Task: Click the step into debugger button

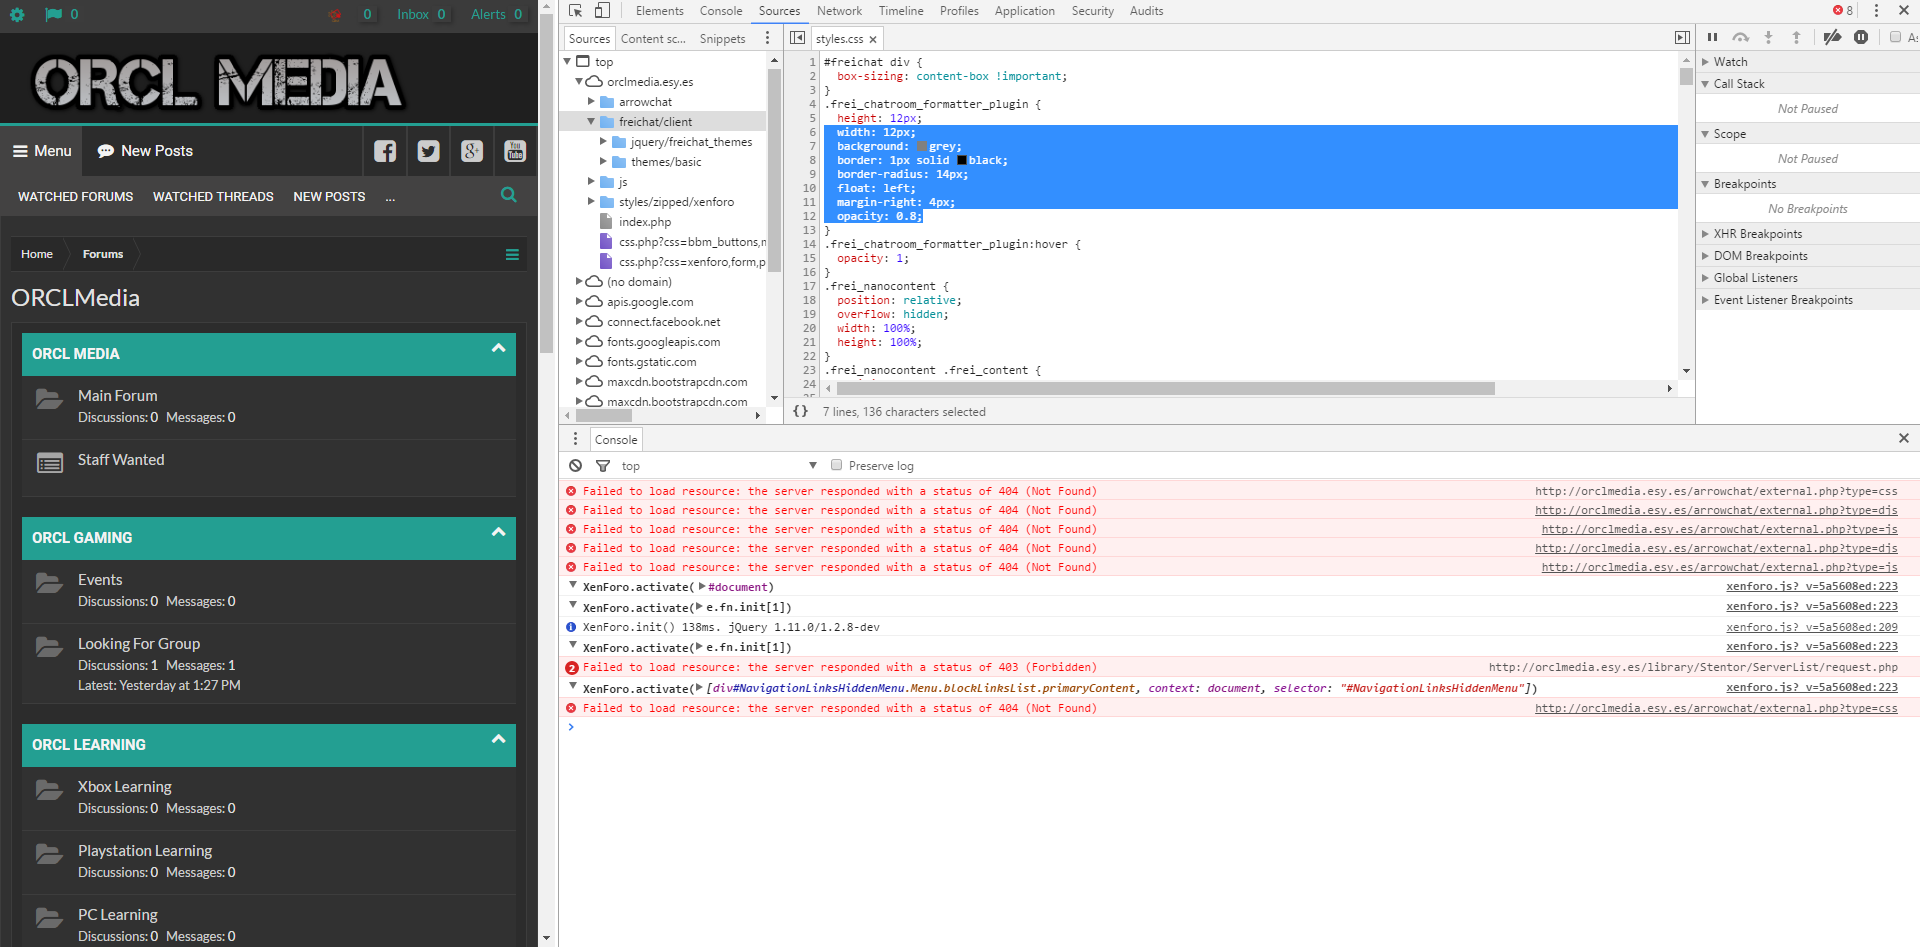Action: (x=1768, y=38)
